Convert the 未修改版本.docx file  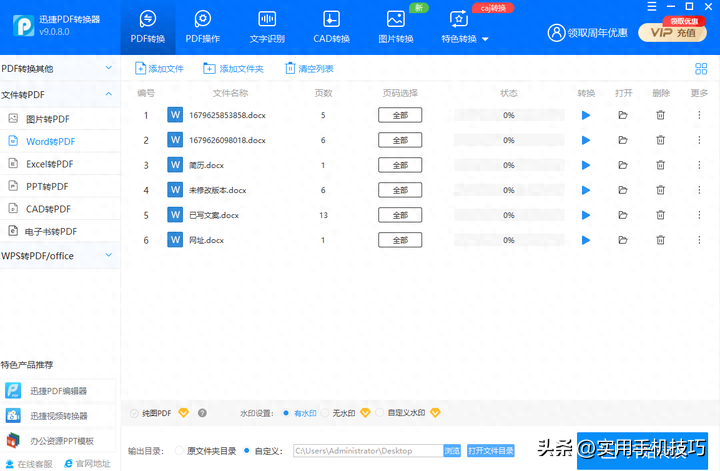point(585,190)
